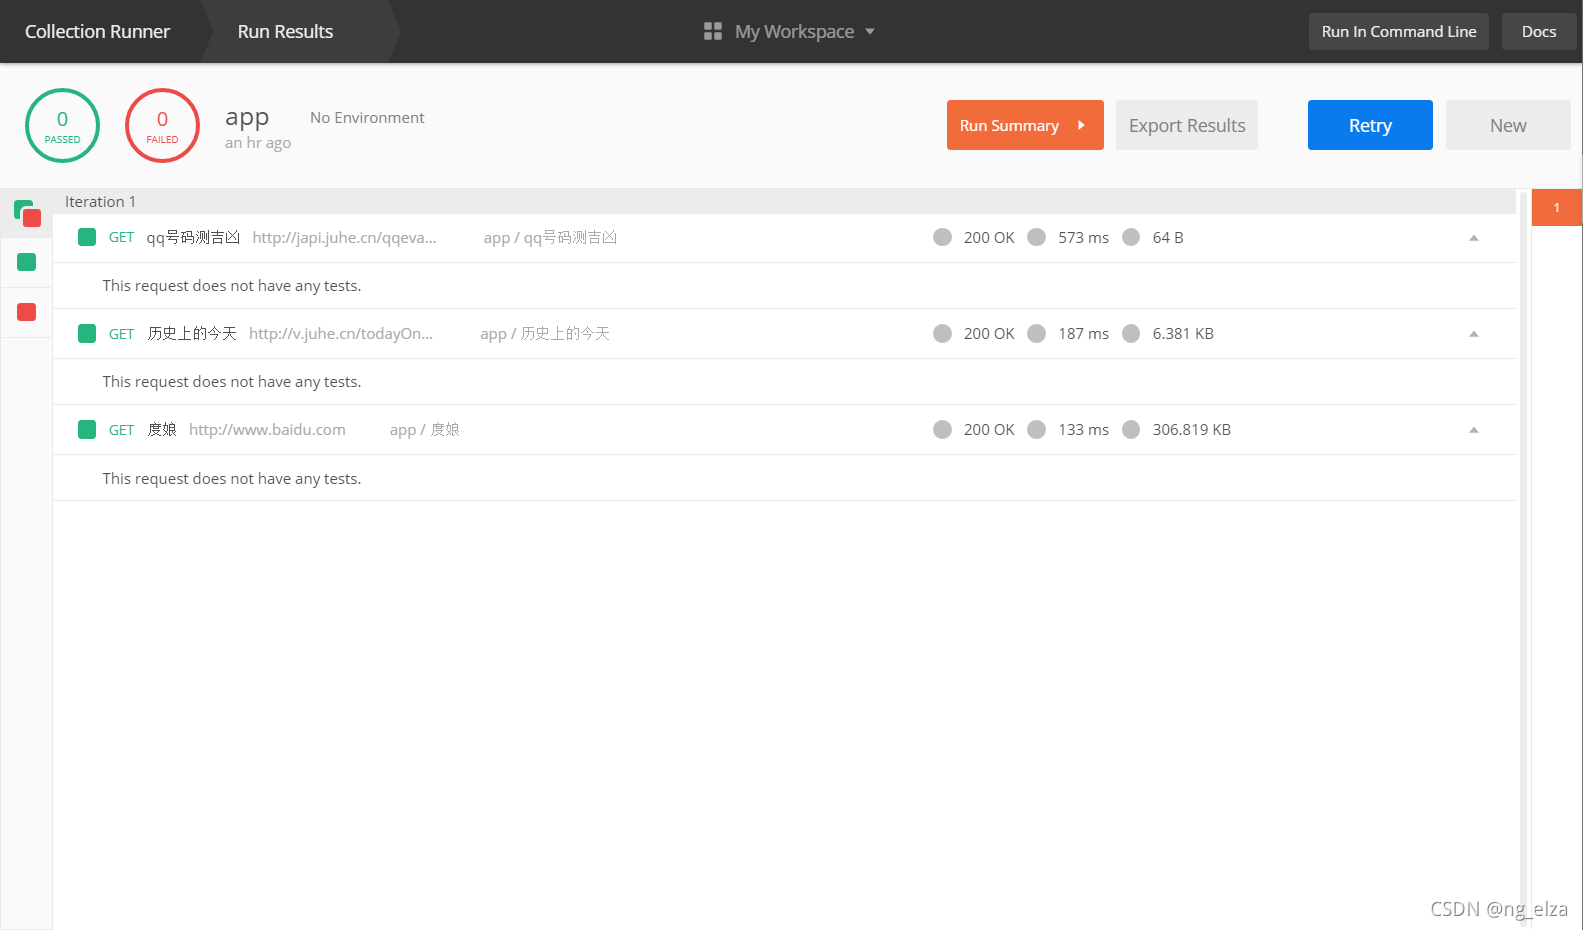Click status code dot for qq号码测吉凶 row
Image resolution: width=1583 pixels, height=930 pixels.
(942, 237)
